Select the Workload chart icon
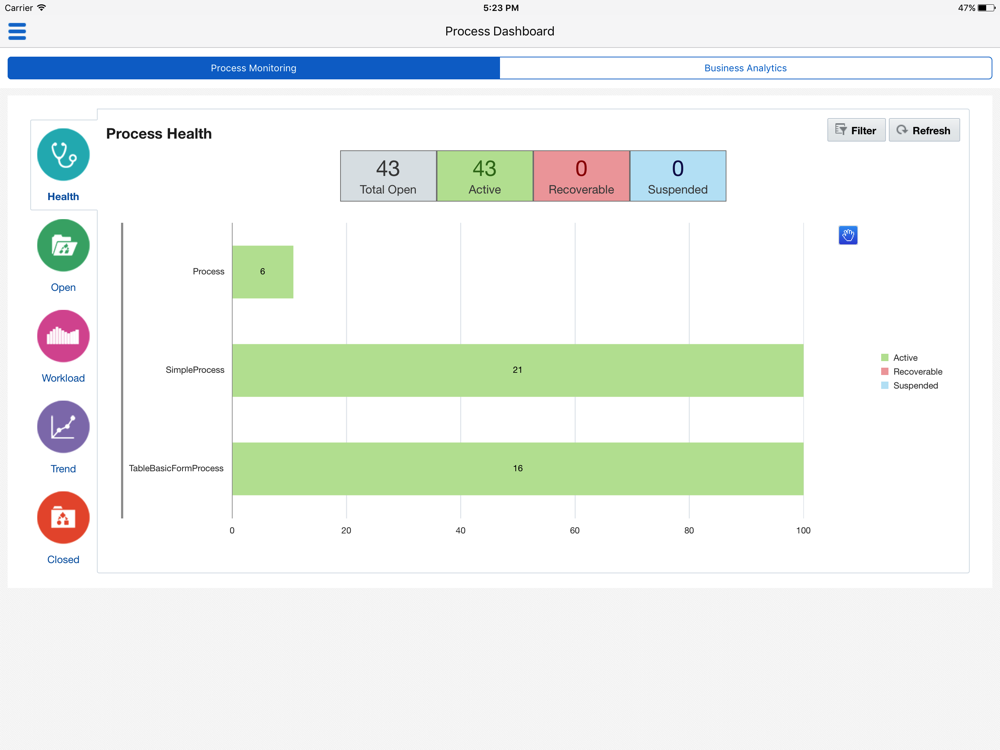 coord(63,336)
